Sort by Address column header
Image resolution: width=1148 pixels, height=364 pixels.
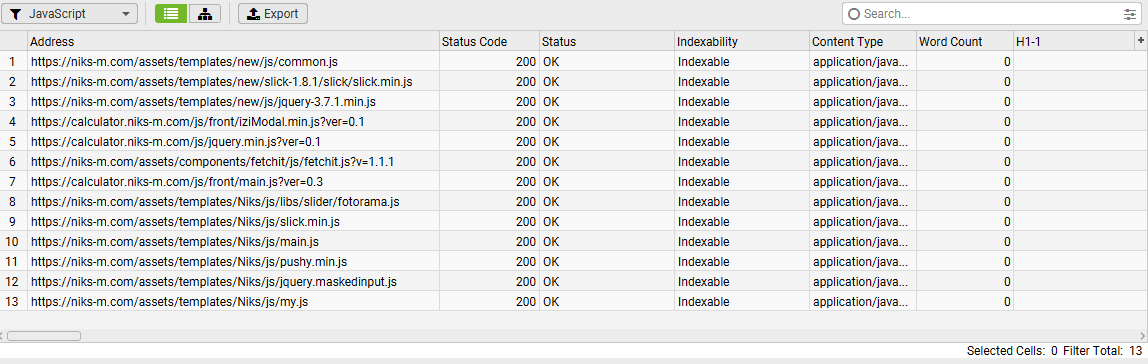(x=233, y=42)
